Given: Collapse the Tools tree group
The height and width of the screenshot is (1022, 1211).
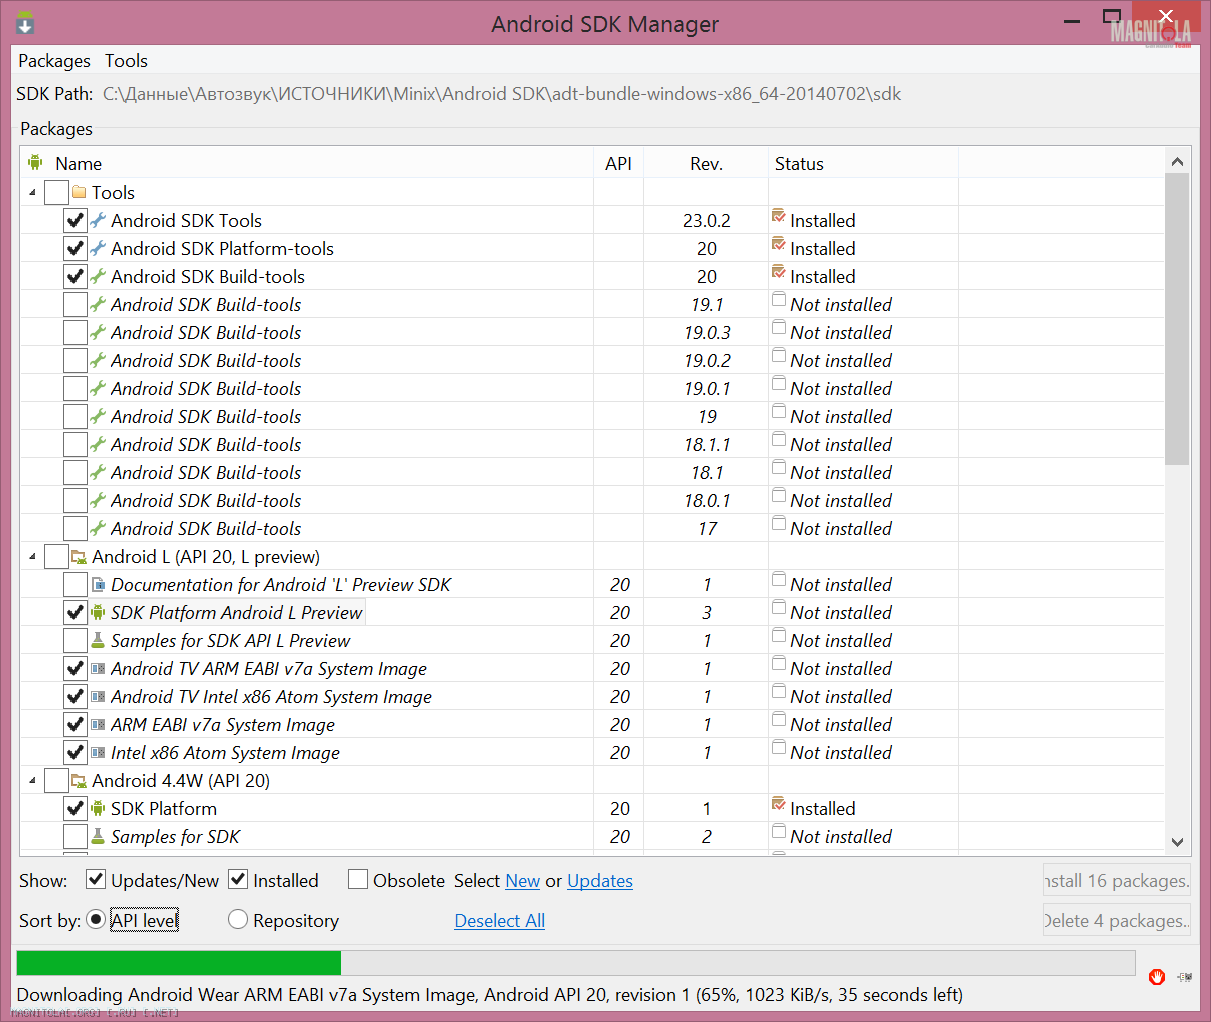Looking at the screenshot, I should click(x=32, y=192).
